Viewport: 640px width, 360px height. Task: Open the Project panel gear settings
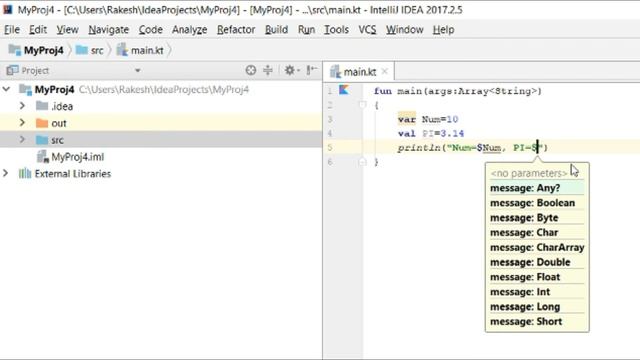point(290,70)
